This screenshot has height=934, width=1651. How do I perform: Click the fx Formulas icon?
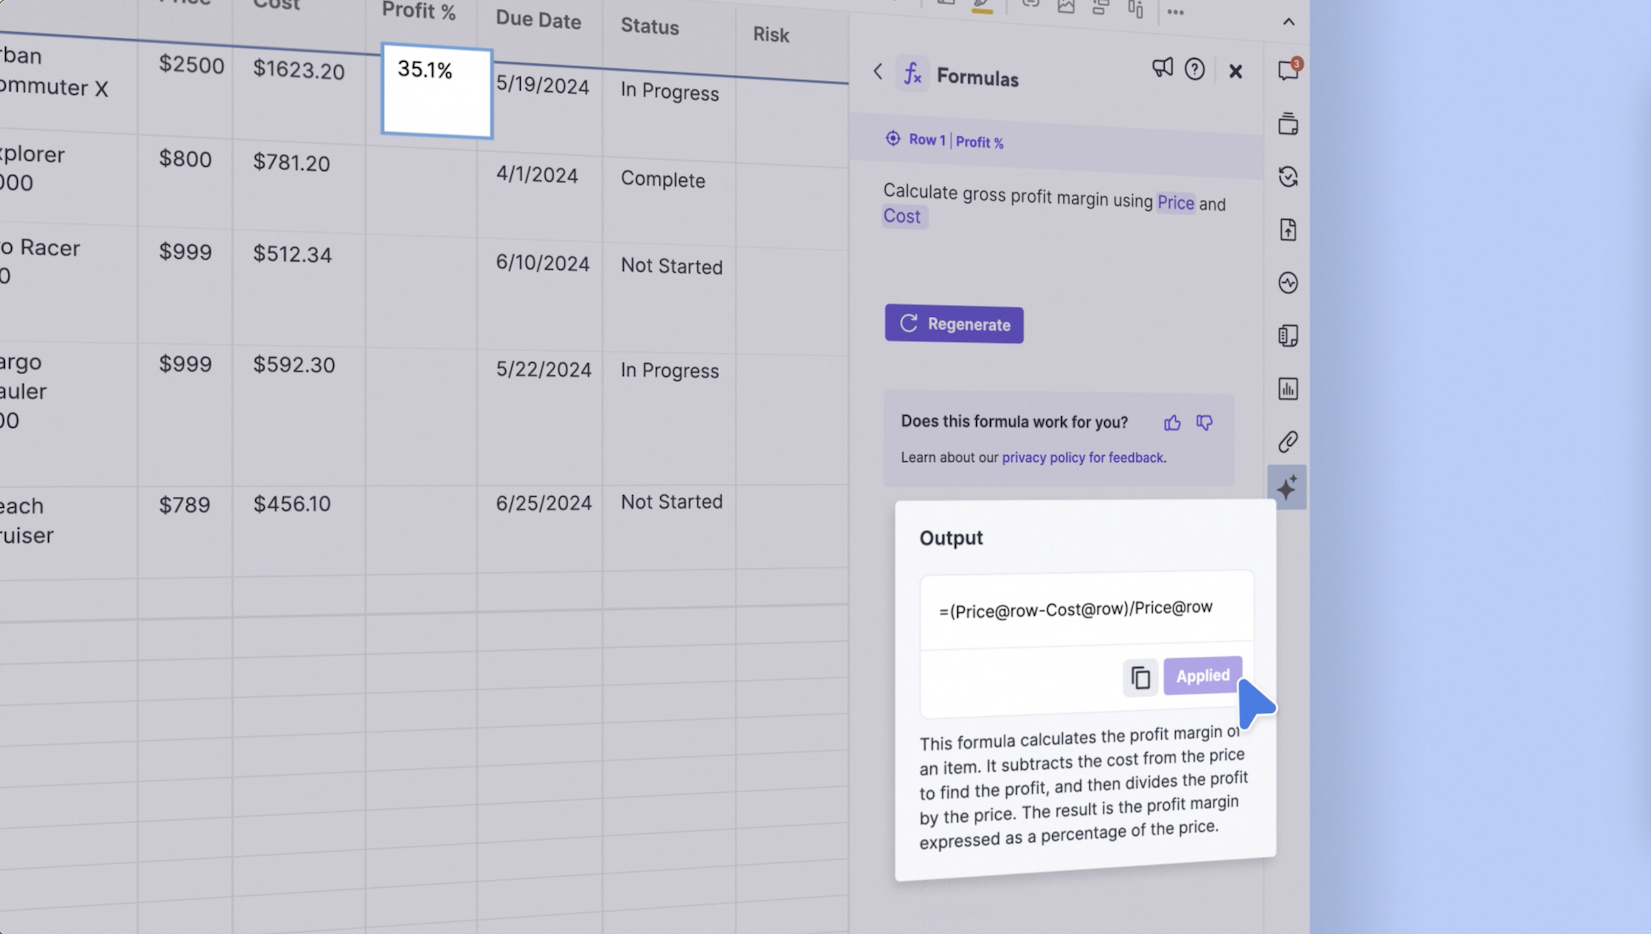[912, 74]
